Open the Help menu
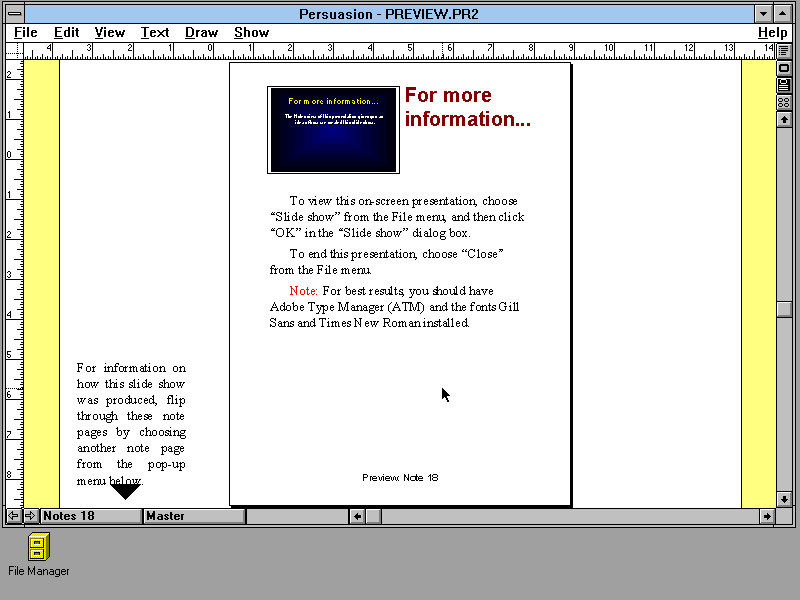Image resolution: width=800 pixels, height=600 pixels. [x=773, y=32]
